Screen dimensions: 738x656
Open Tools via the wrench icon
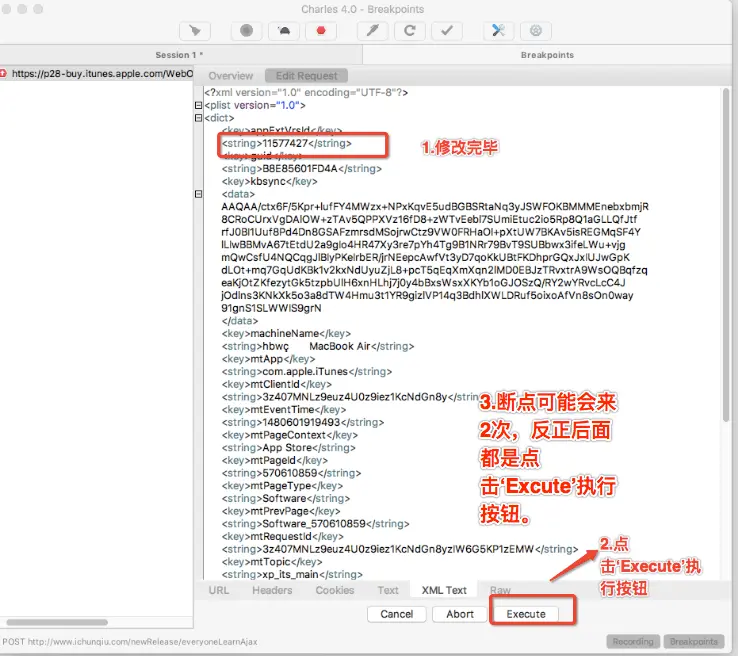[x=498, y=31]
